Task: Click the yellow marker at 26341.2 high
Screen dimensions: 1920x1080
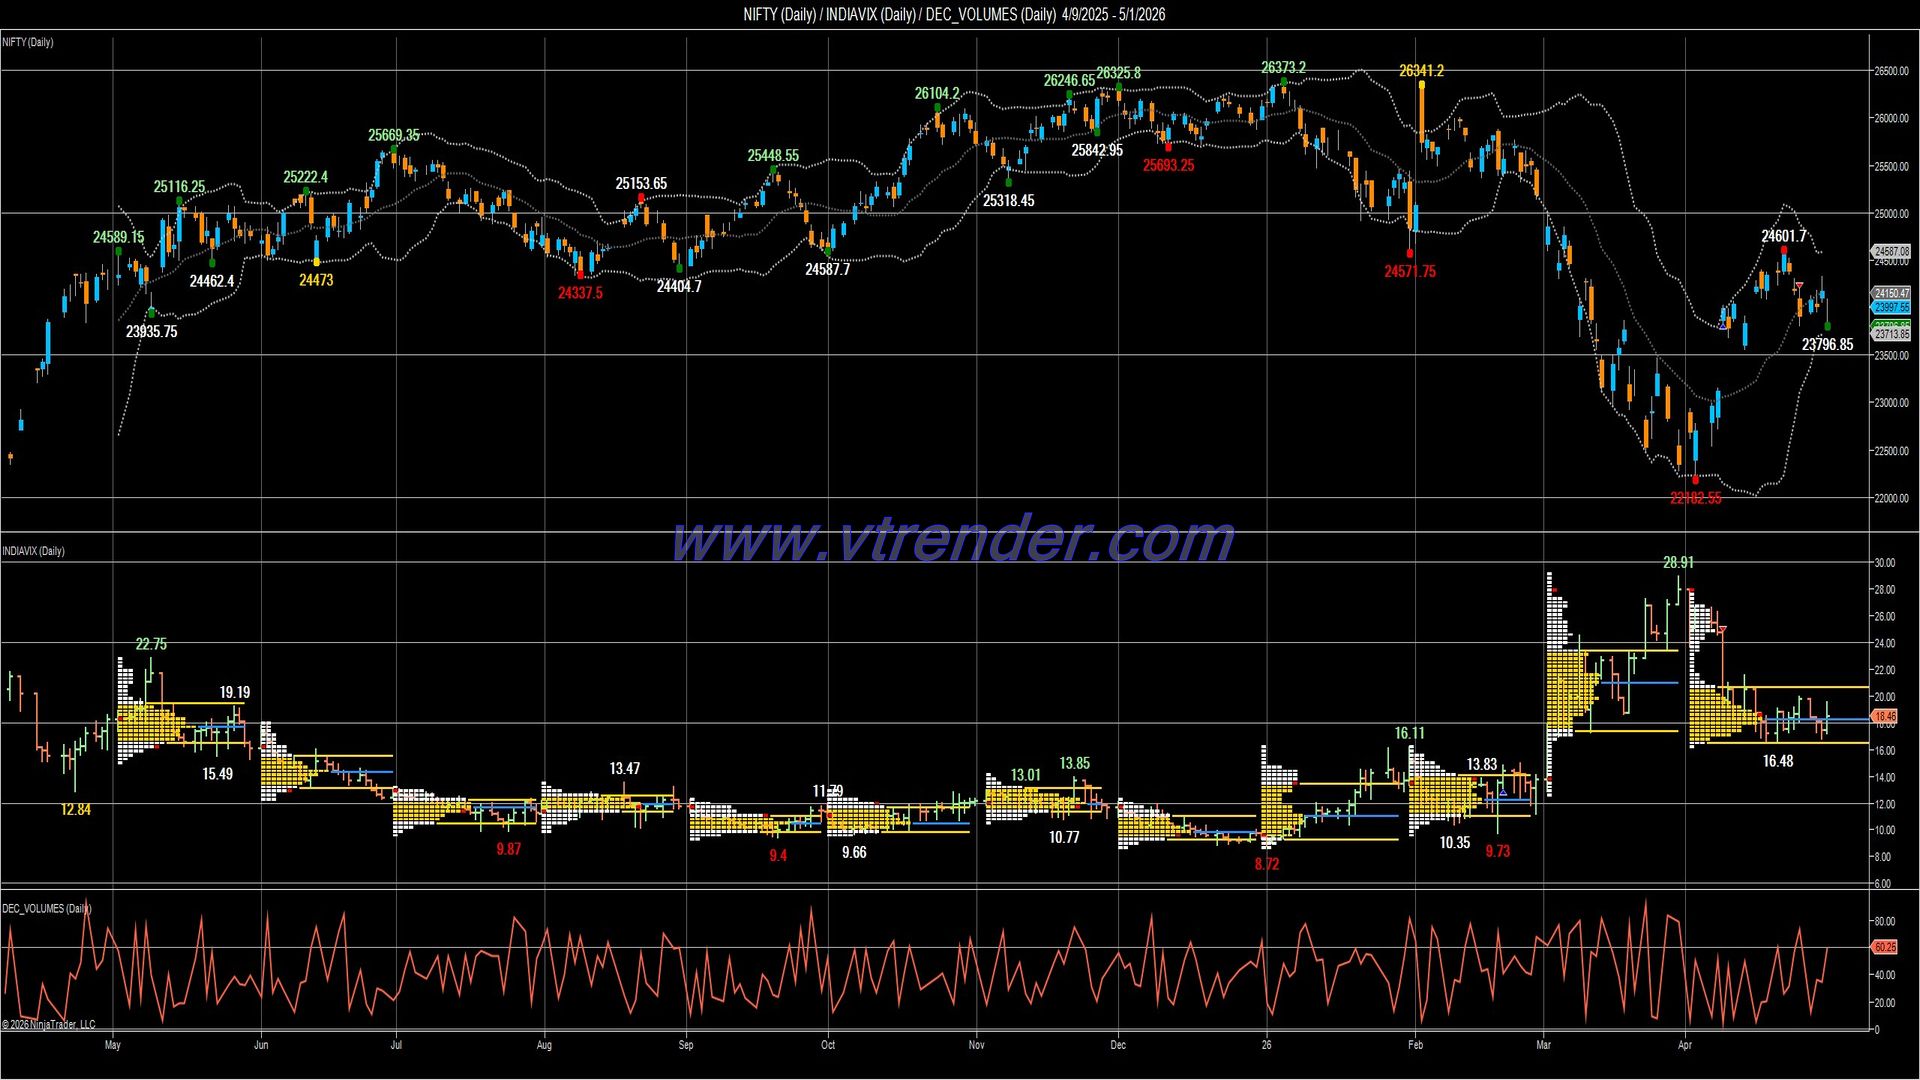Action: [x=1421, y=85]
